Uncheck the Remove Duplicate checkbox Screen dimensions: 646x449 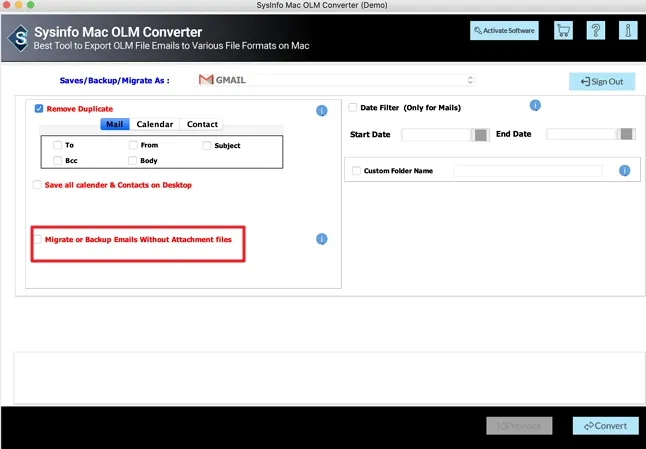pos(39,108)
